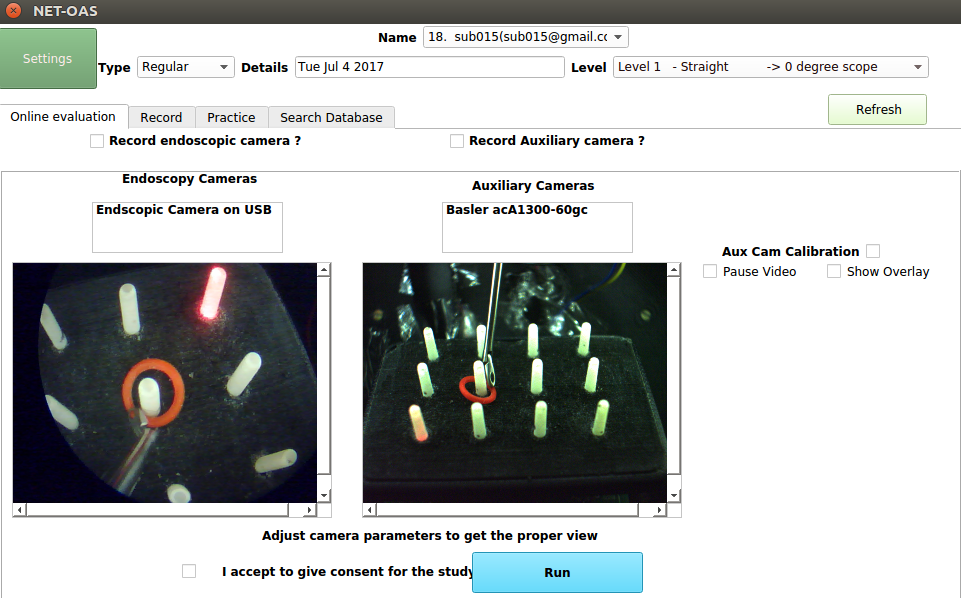
Task: Switch to the Online evaluation tab
Action: 63,116
